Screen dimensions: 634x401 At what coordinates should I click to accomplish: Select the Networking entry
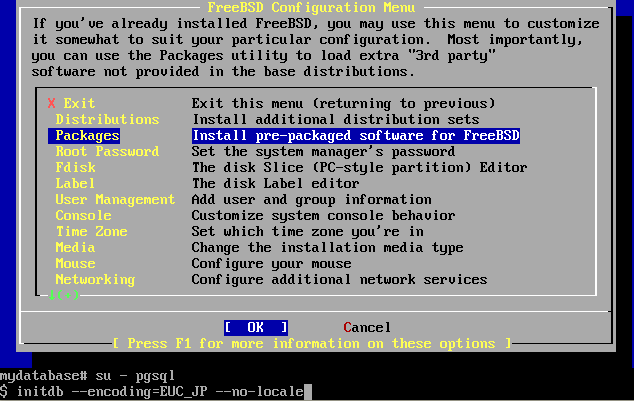[x=95, y=280]
